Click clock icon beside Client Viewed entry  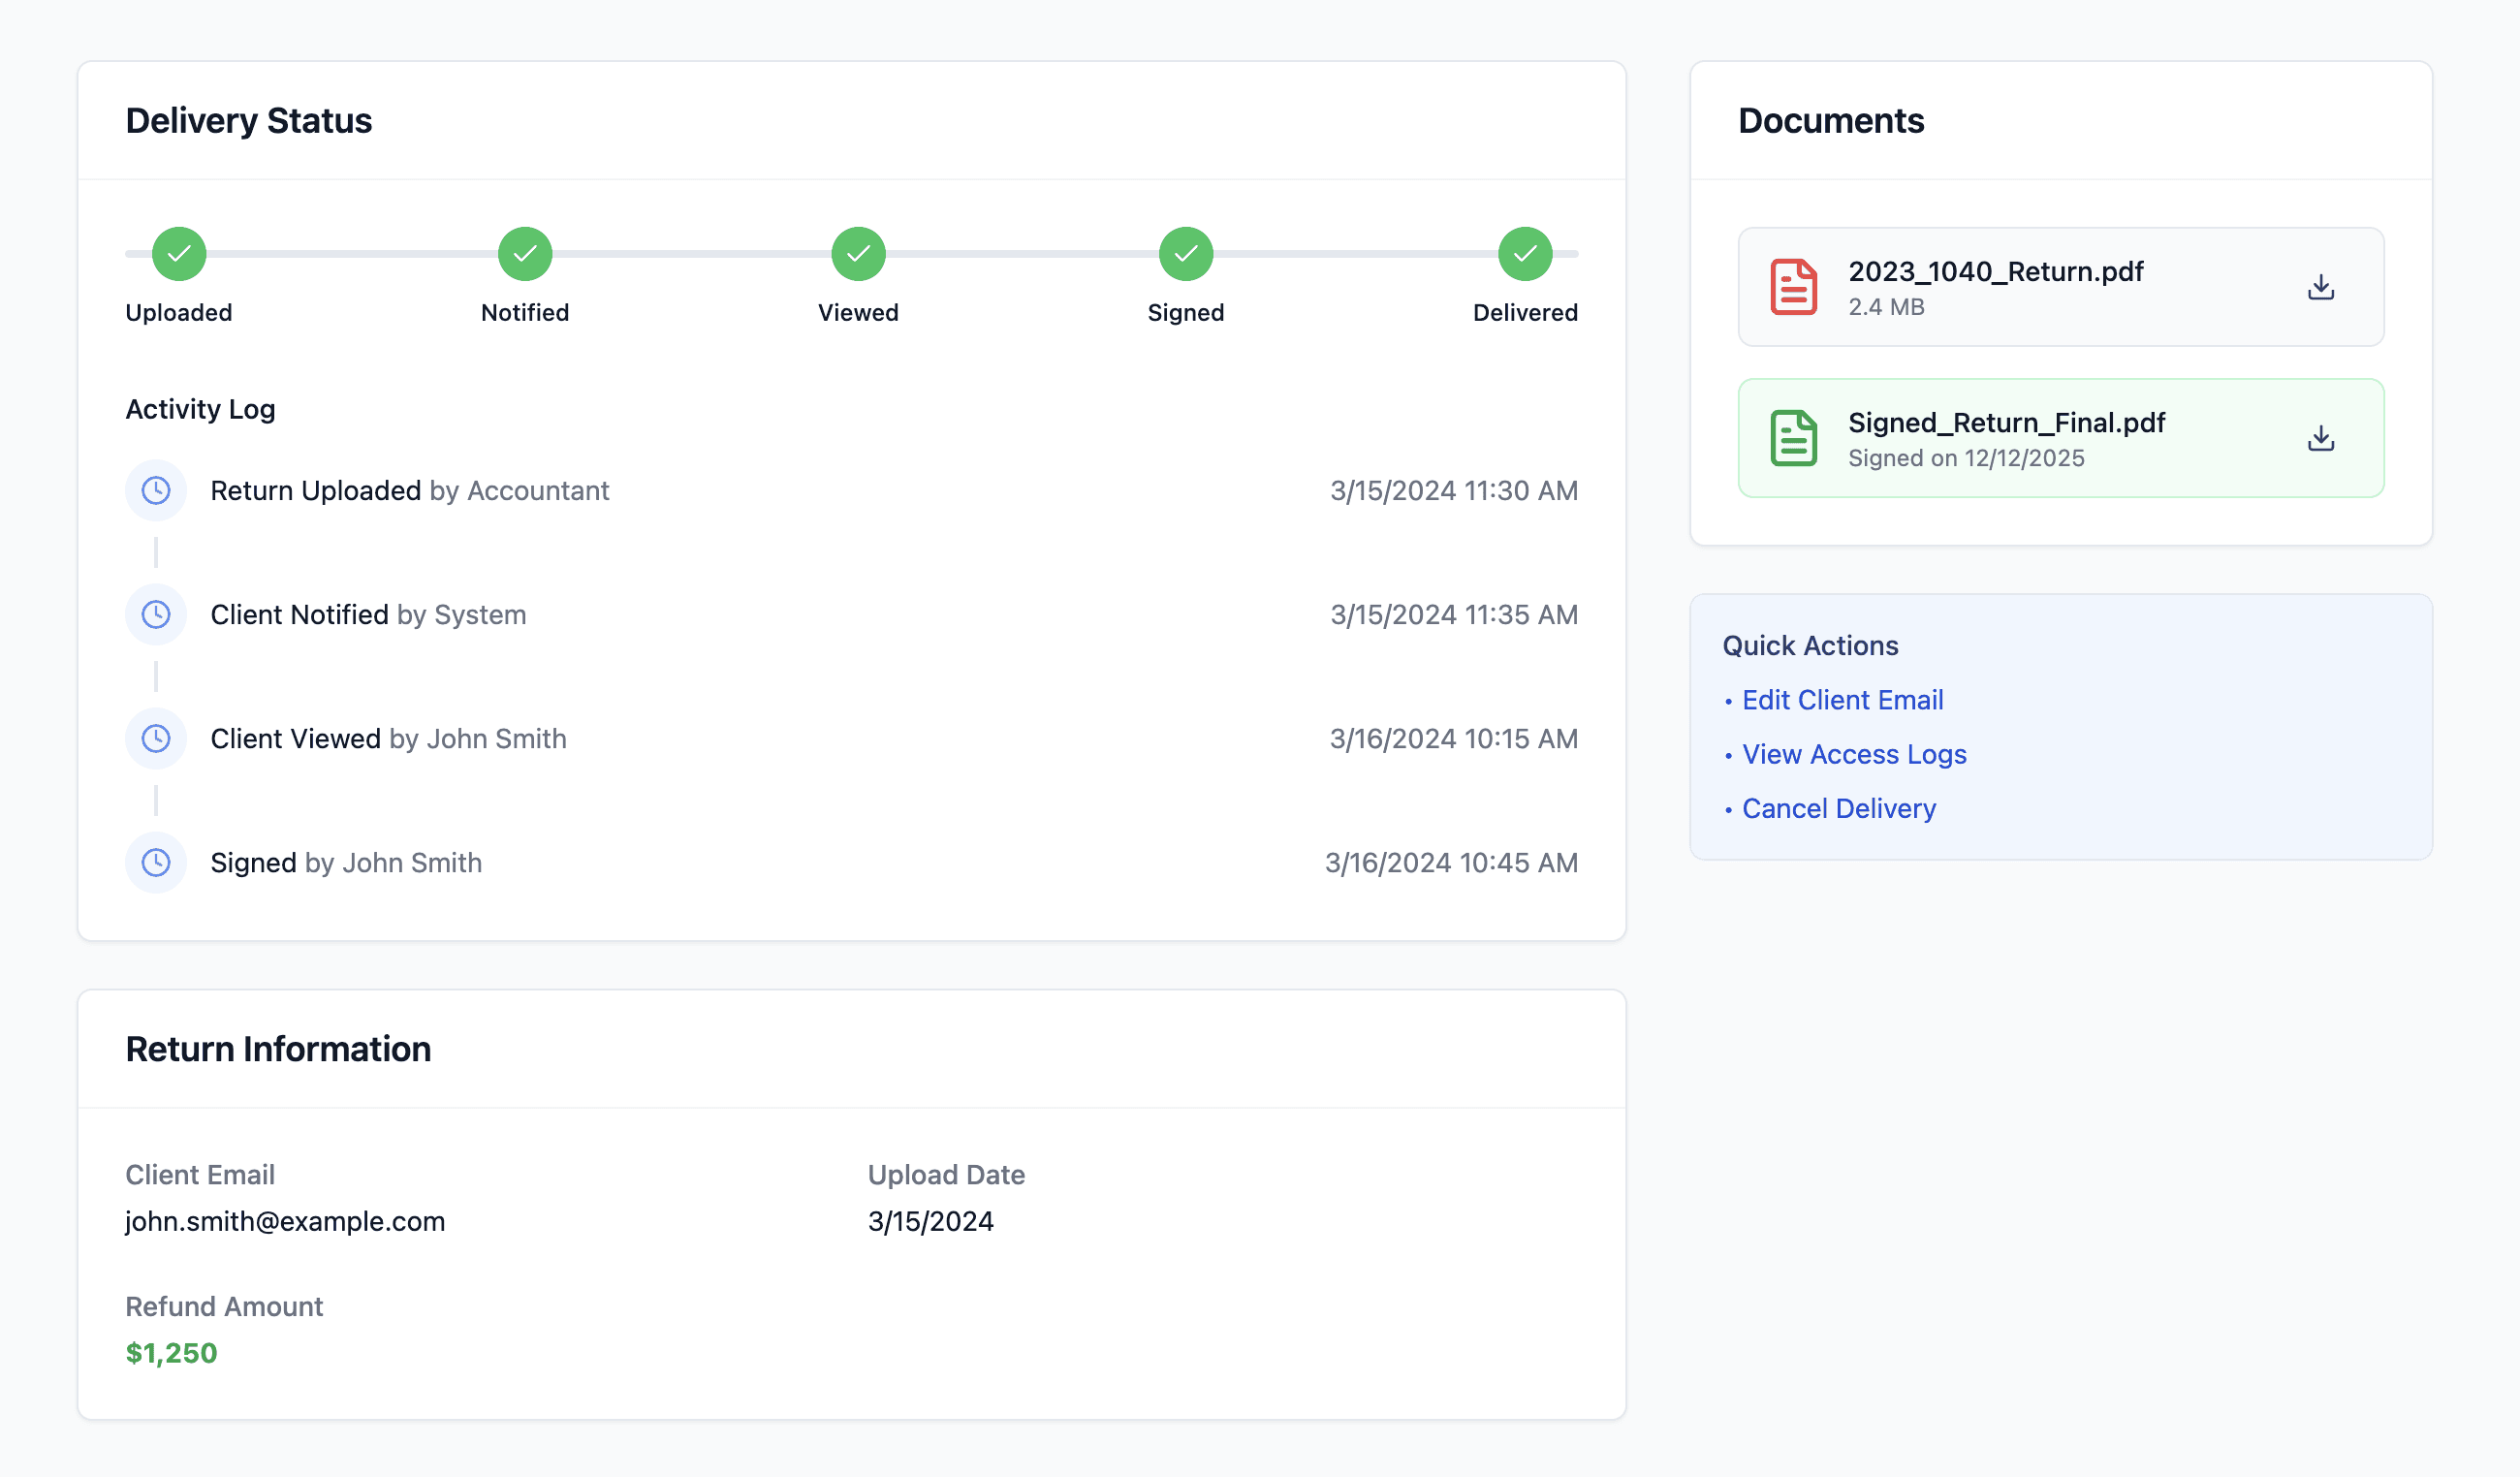(x=156, y=739)
